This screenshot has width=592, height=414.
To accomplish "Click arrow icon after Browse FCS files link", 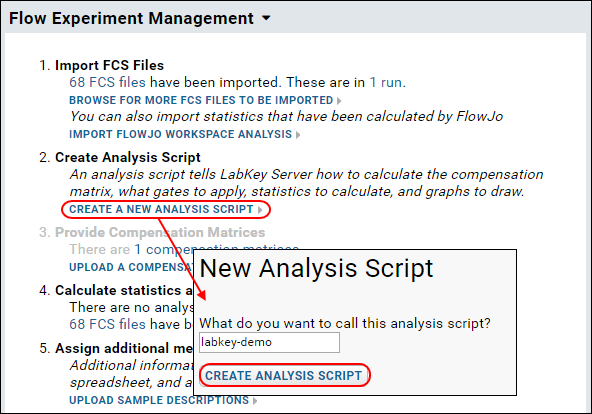I will coord(339,101).
